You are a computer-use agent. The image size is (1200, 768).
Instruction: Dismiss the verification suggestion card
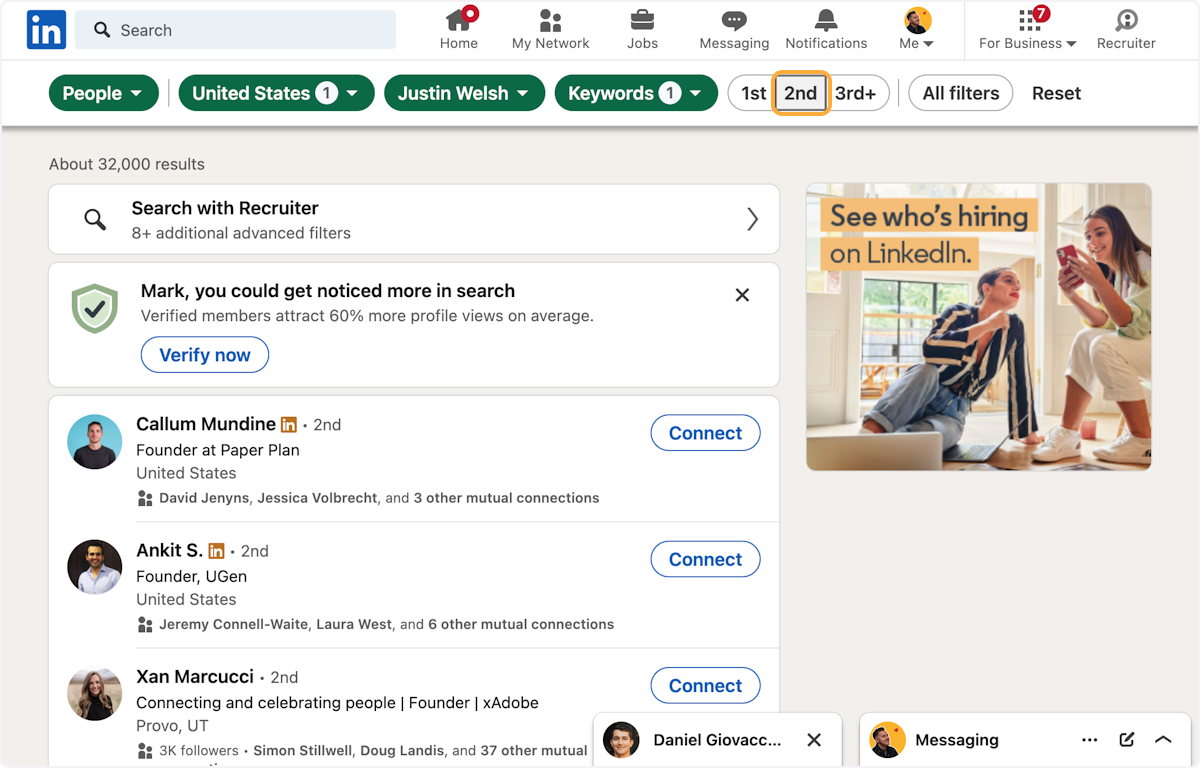(x=742, y=295)
